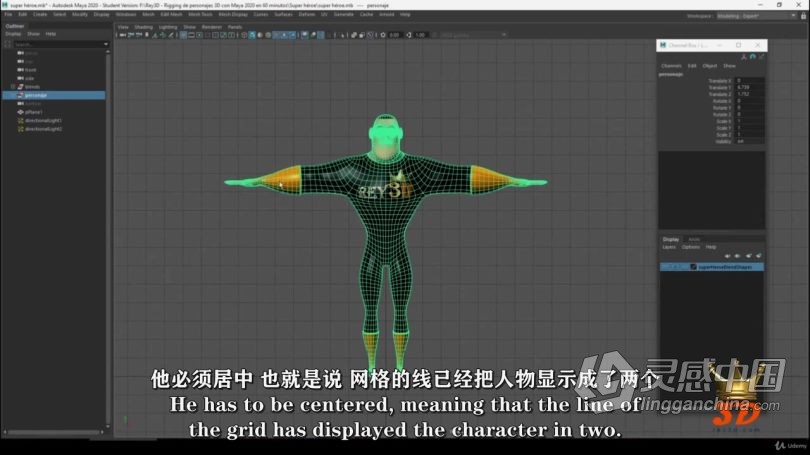Open the Channels menu in Channel Box
Viewport: 810px width, 455px height.
671,66
